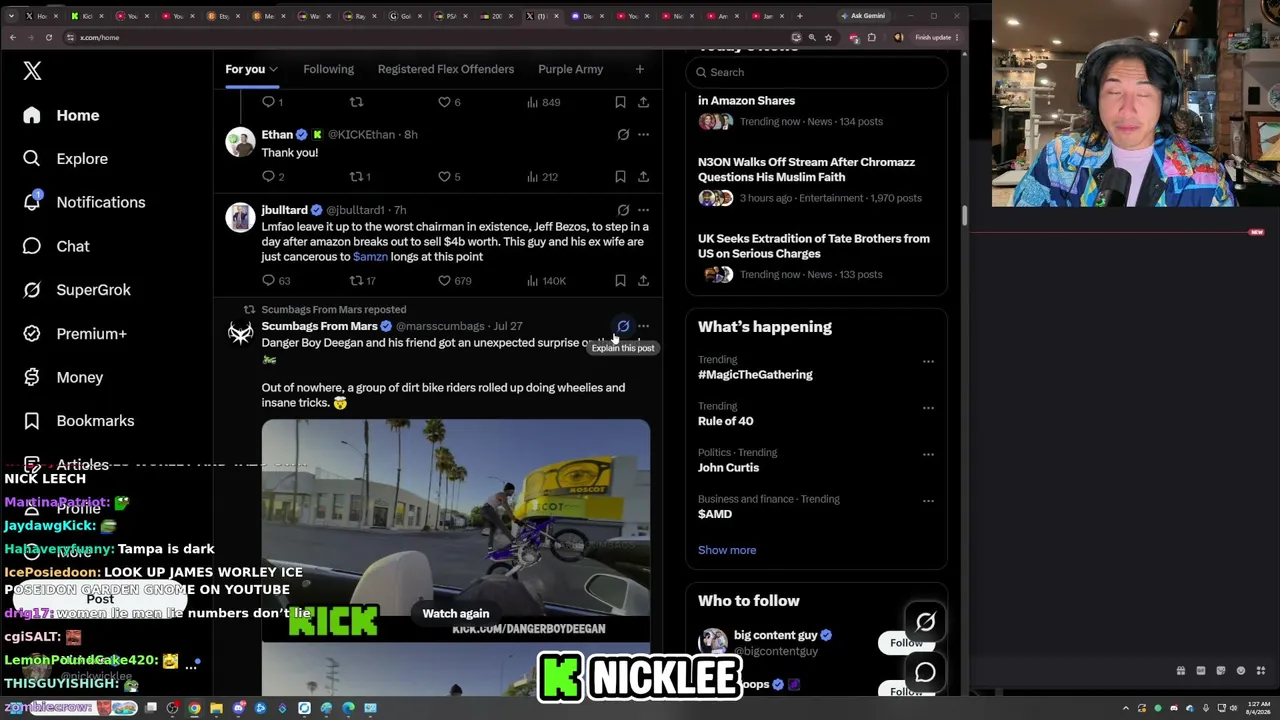Open Chat from the sidebar
This screenshot has width=1280, height=720.
click(x=56, y=246)
